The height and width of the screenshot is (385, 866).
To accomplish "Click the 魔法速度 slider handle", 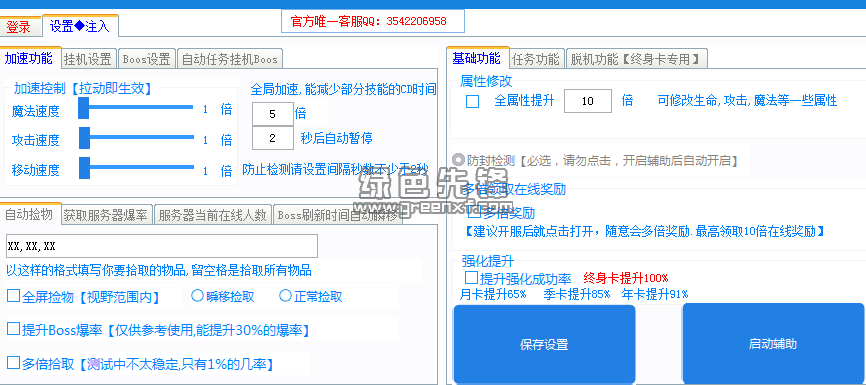I will pyautogui.click(x=84, y=108).
